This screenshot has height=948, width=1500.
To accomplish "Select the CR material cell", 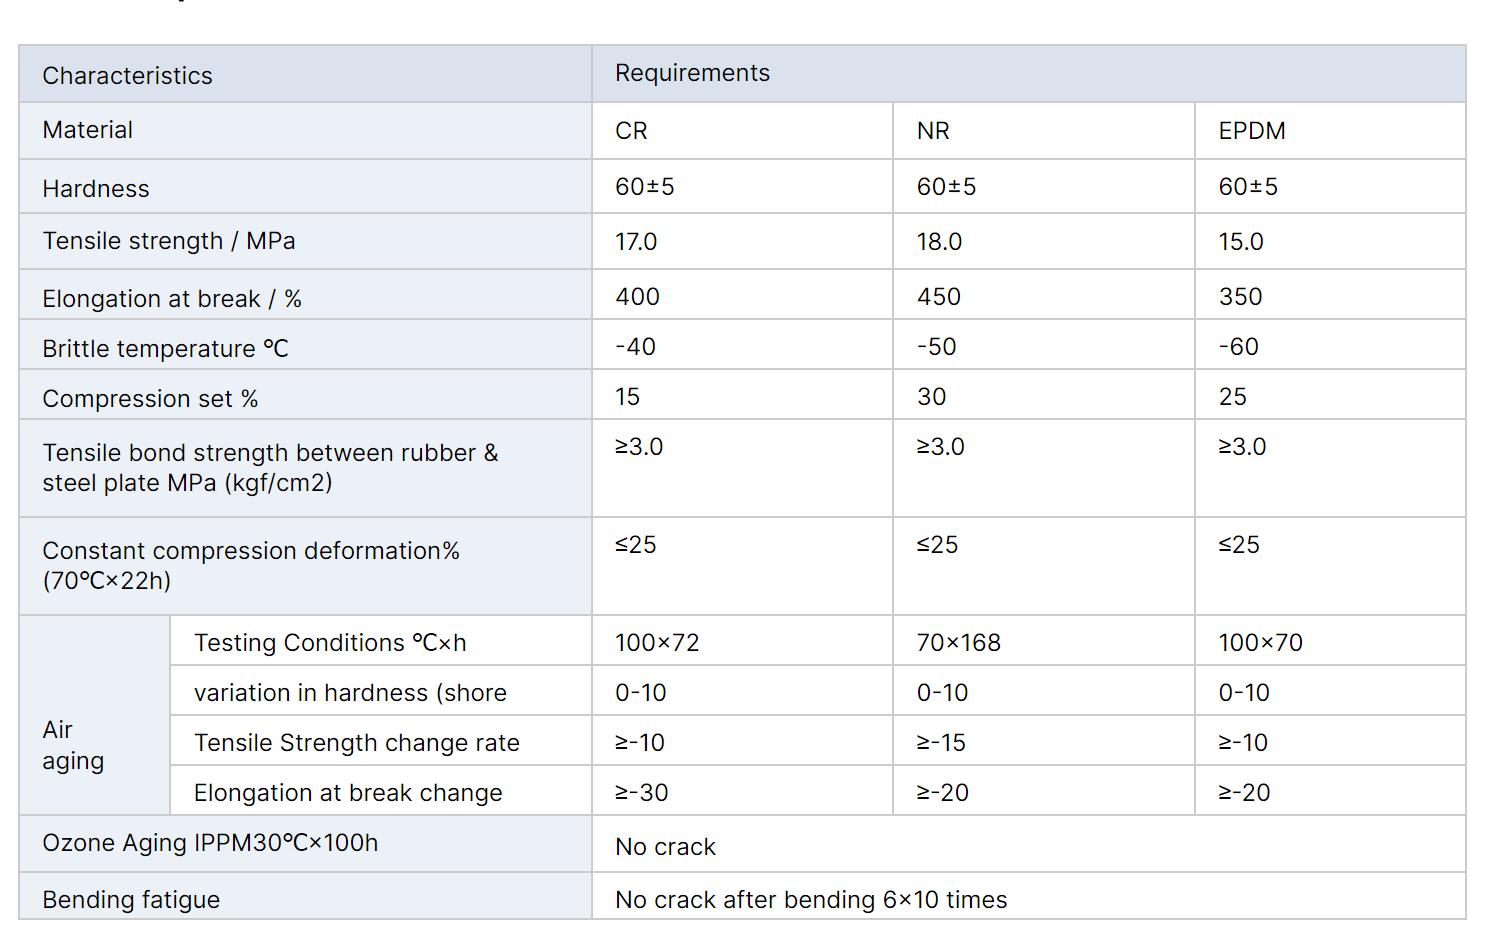I will (x=631, y=131).
